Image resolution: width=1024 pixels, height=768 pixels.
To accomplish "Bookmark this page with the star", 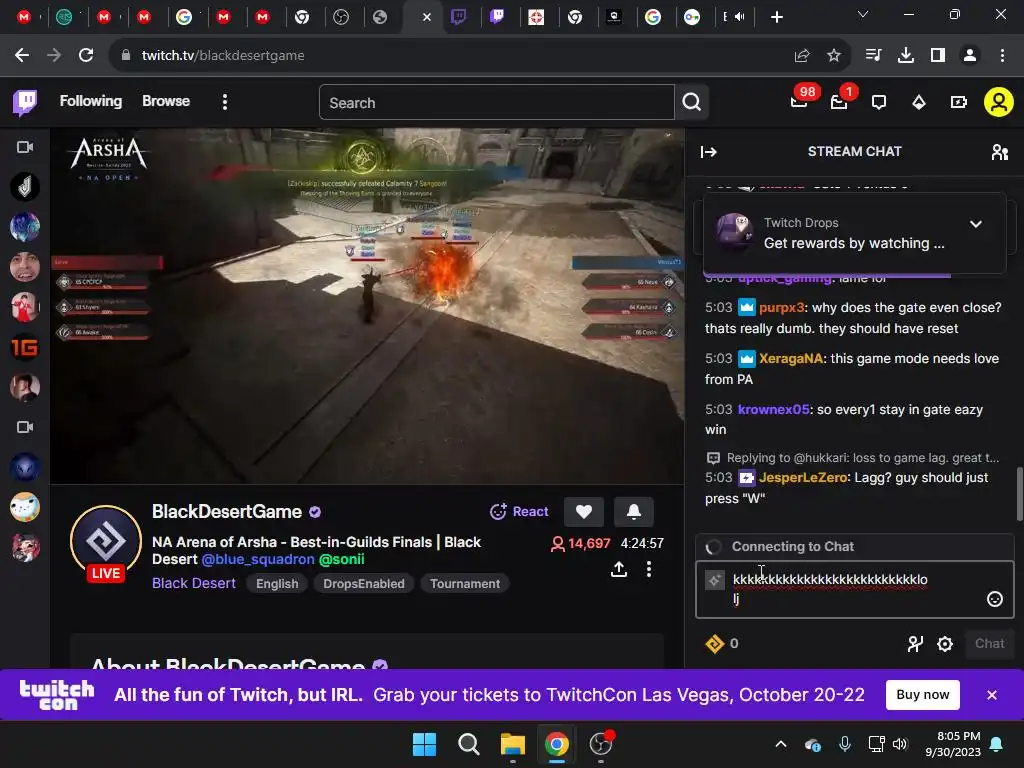I will tap(834, 56).
